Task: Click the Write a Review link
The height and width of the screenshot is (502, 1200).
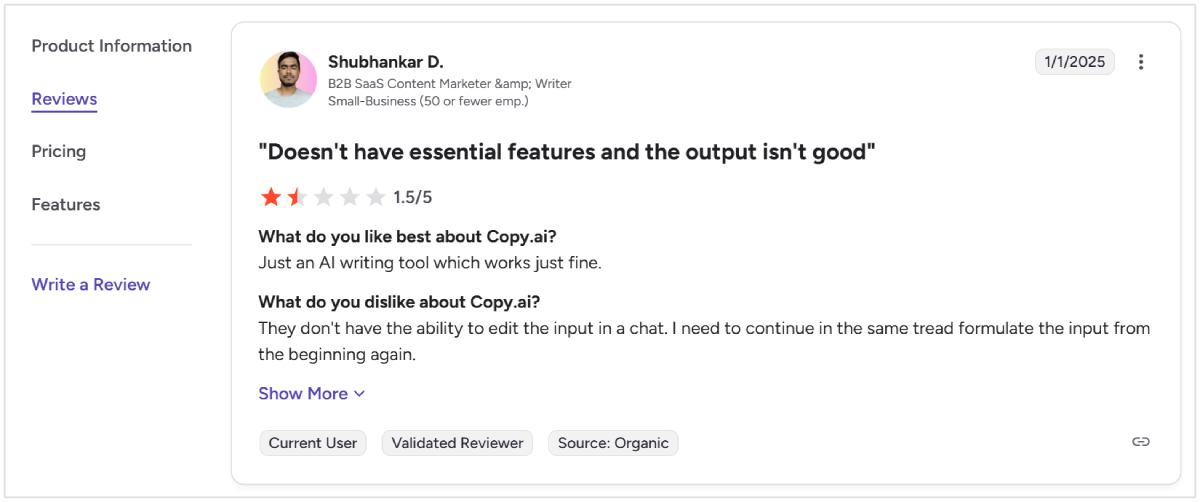Action: click(91, 284)
